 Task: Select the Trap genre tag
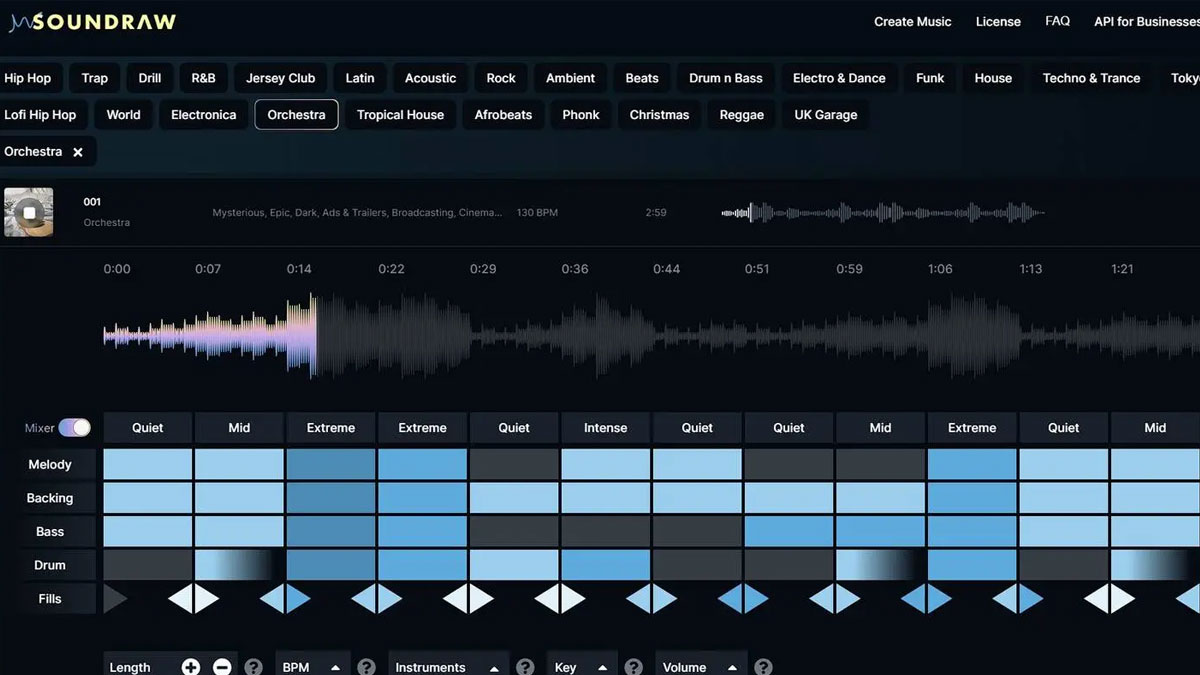[x=95, y=78]
